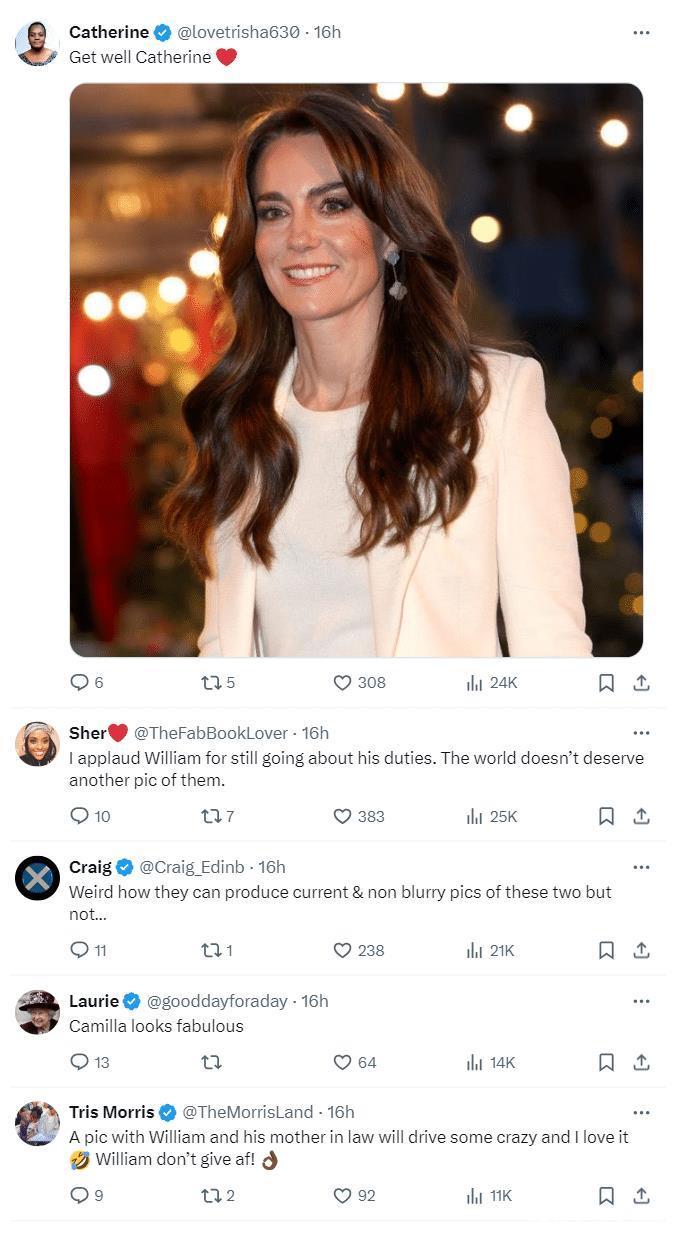The height and width of the screenshot is (1235, 676).
Task: Open Tris Morris's profile name link
Action: point(111,1112)
